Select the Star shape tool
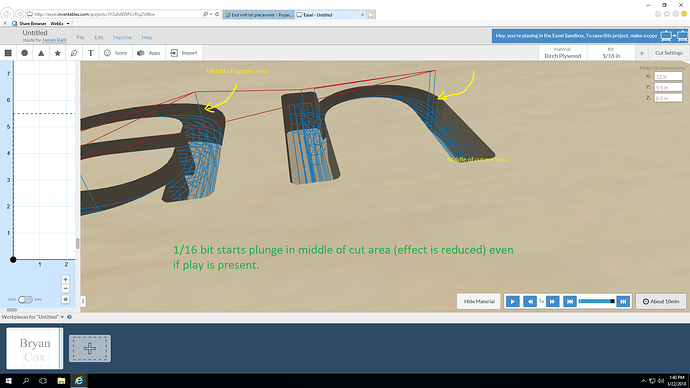This screenshot has height=388, width=690. point(58,53)
